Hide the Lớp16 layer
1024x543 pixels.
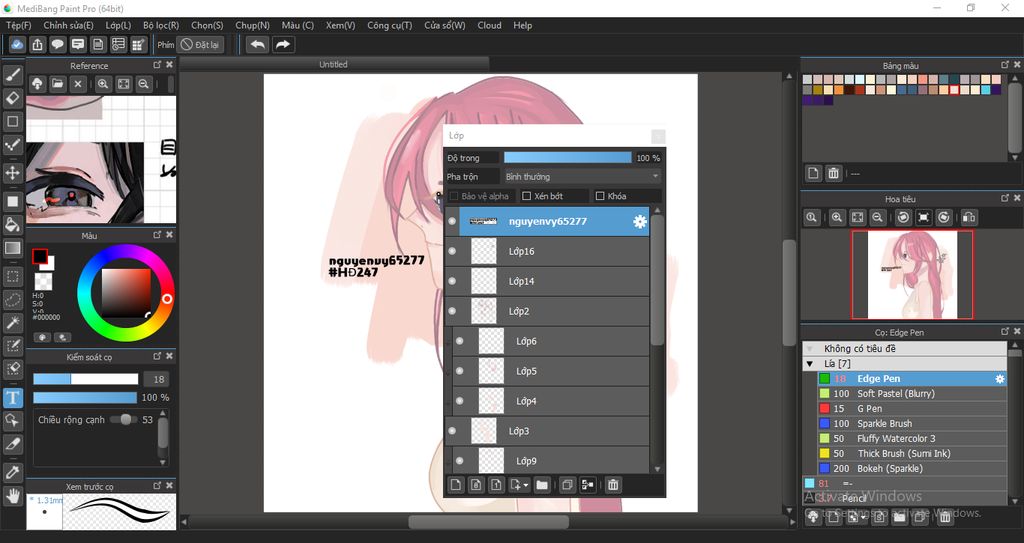(x=452, y=252)
